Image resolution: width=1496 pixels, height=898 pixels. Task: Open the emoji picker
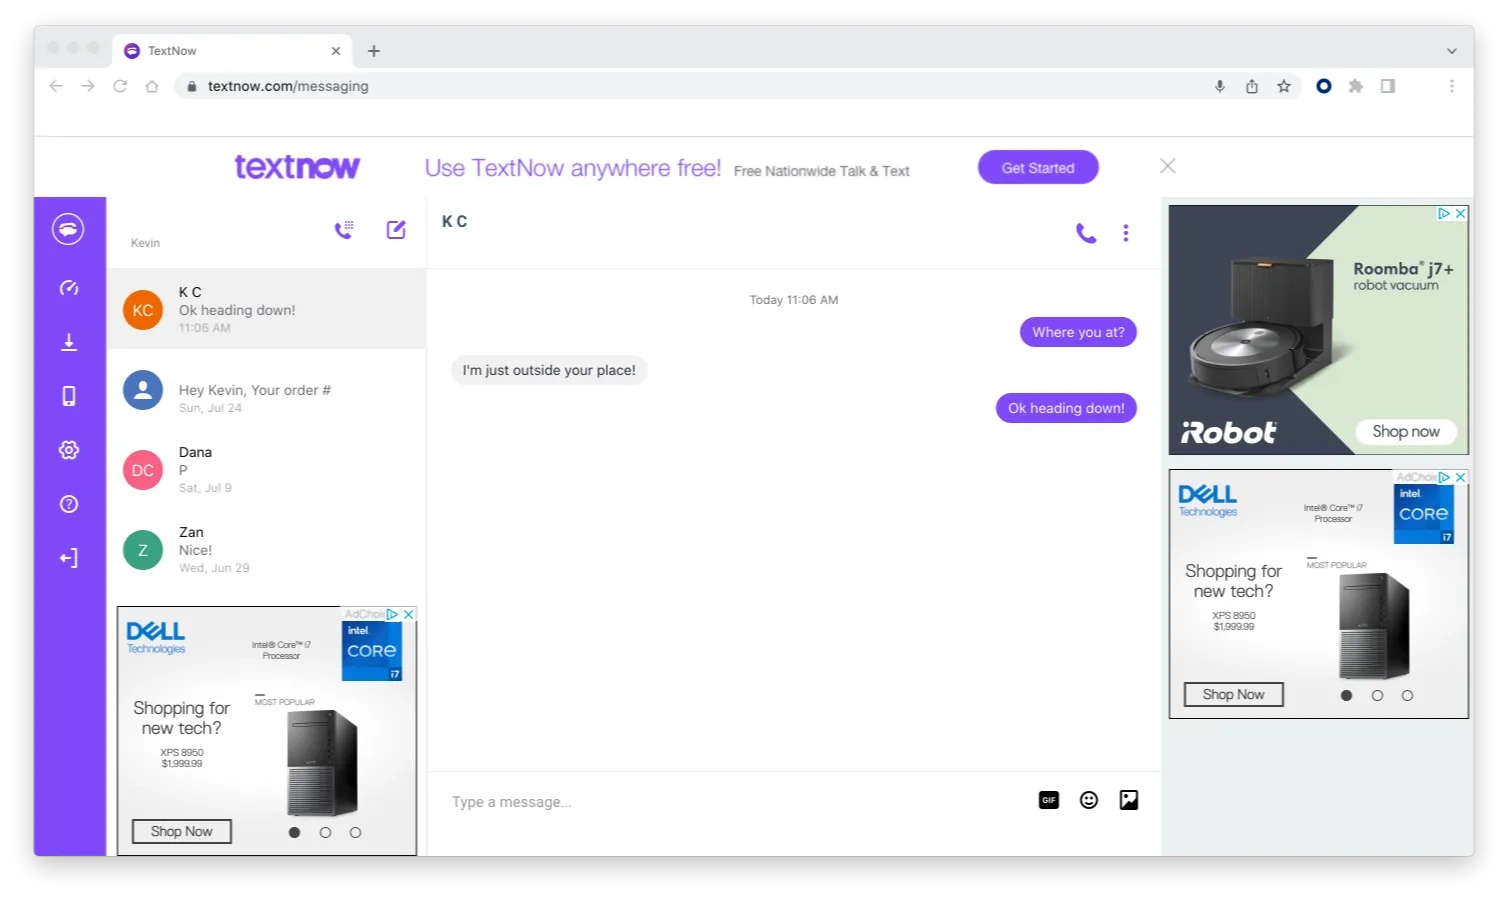[1089, 800]
